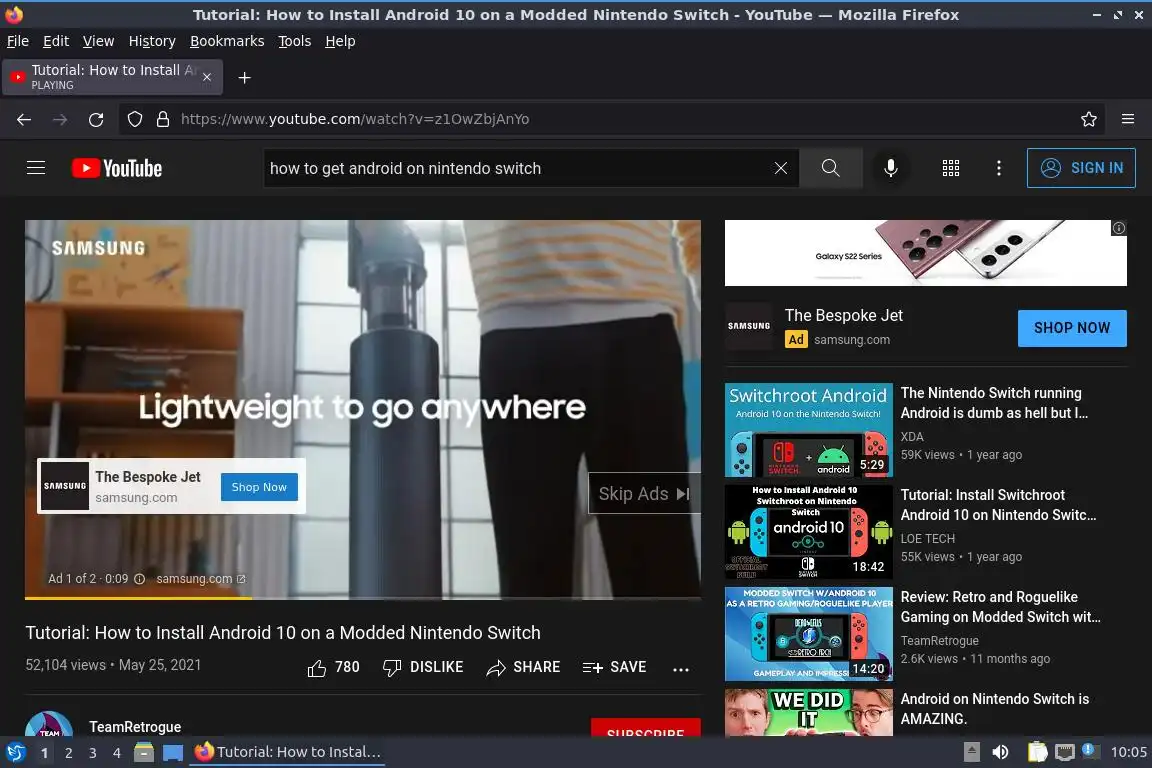Click the SUBSCRIBE button
The image size is (1152, 768).
click(646, 728)
